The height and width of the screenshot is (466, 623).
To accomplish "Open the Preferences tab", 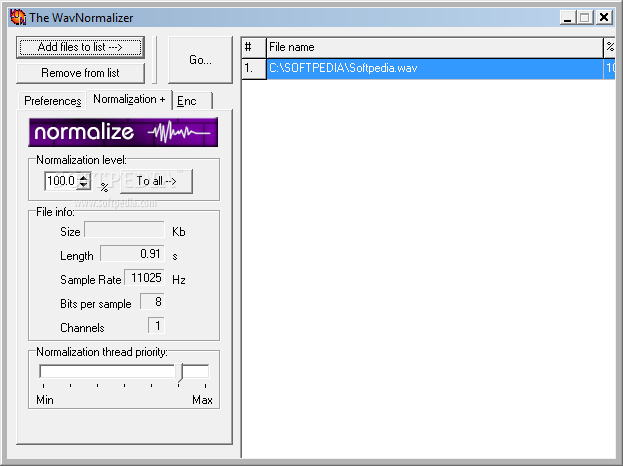I will 52,101.
